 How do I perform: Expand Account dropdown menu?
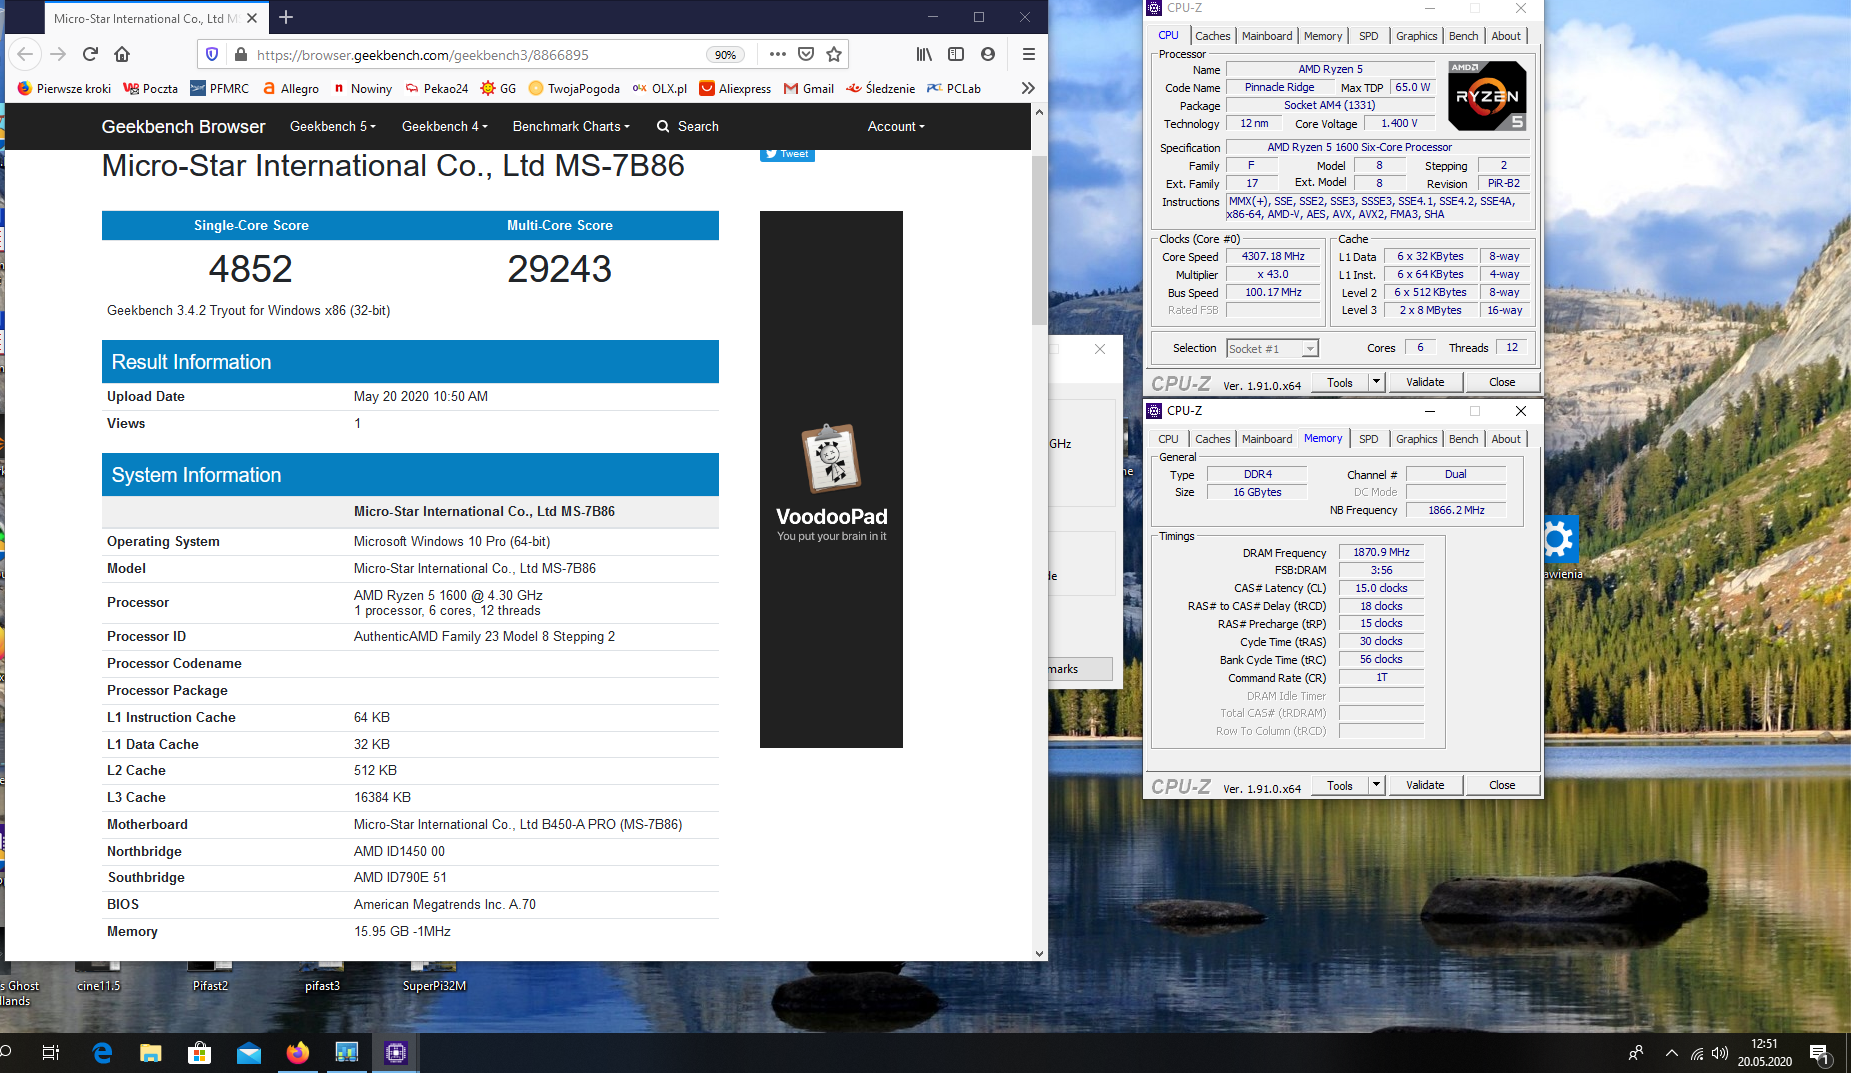tap(896, 127)
